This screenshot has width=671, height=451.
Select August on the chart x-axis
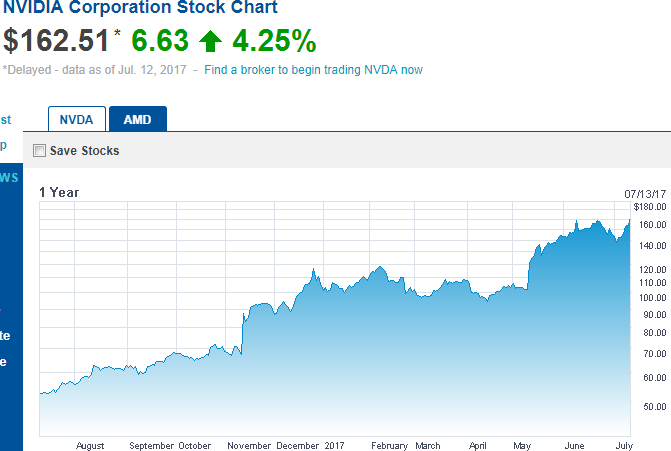pos(90,445)
